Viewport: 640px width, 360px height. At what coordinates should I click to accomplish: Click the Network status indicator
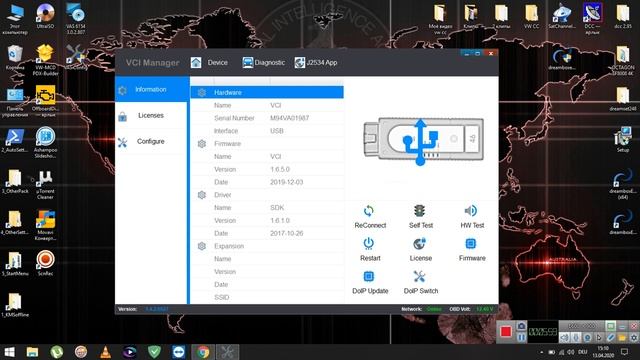point(434,309)
